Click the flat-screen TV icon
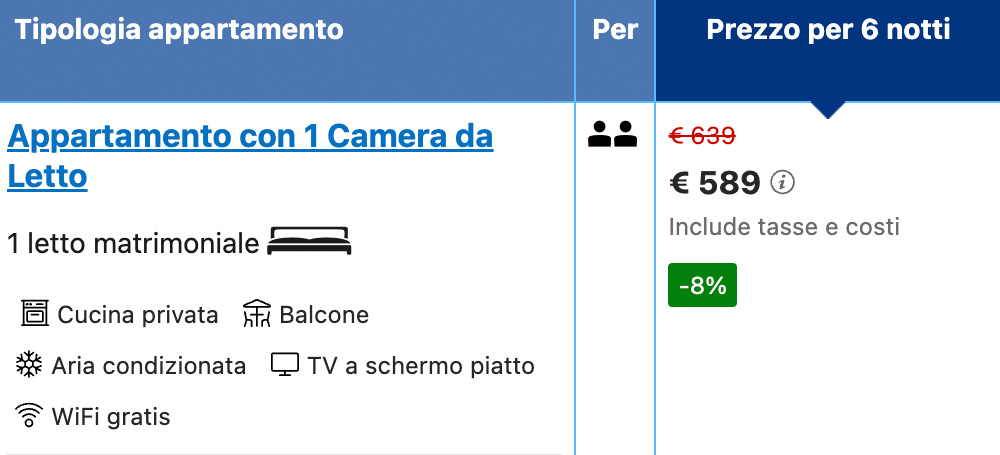Image resolution: width=1000 pixels, height=455 pixels. pyautogui.click(x=285, y=365)
